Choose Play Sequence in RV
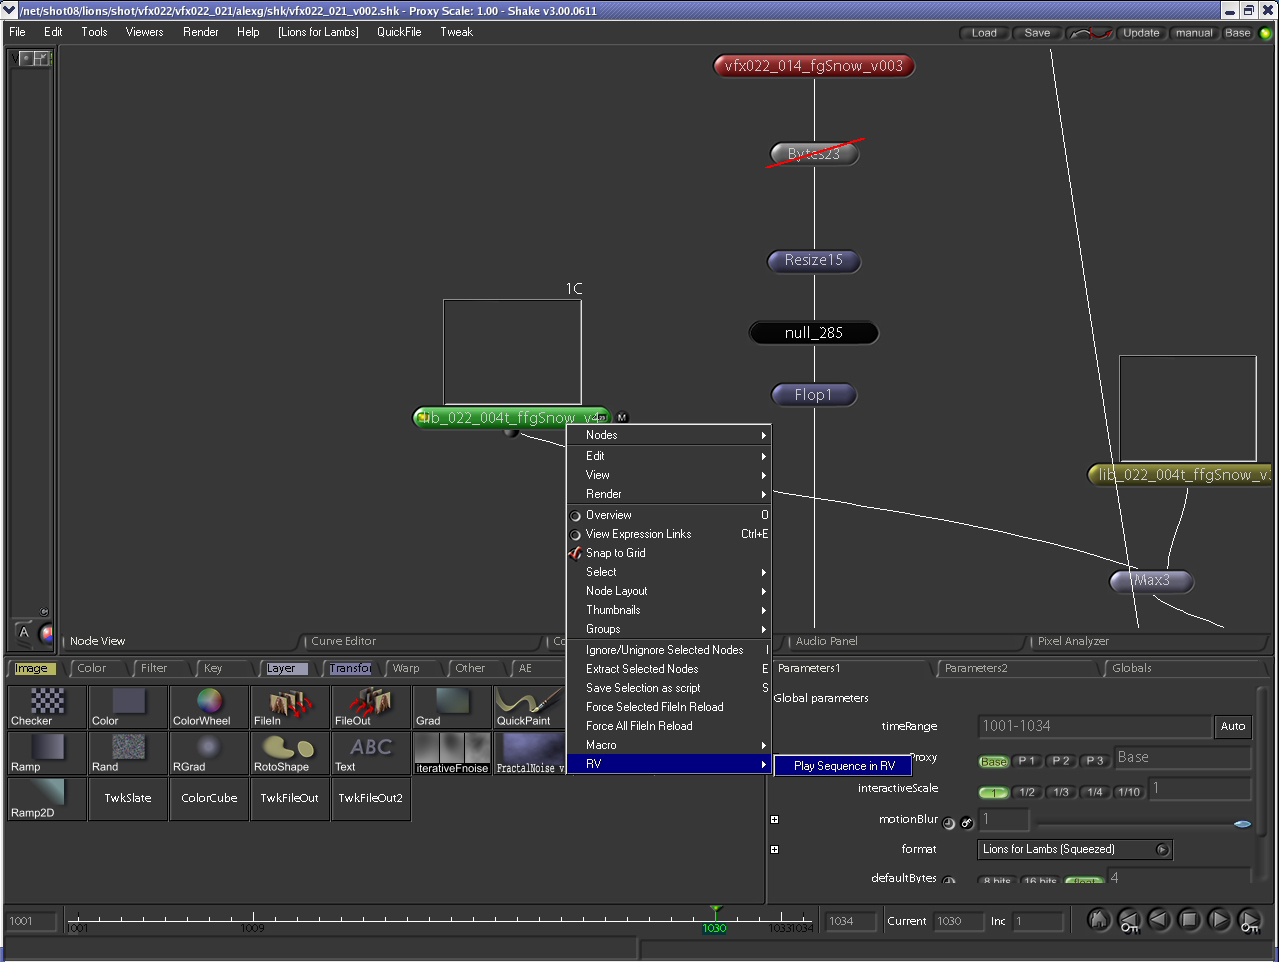Viewport: 1279px width, 962px height. pos(844,766)
